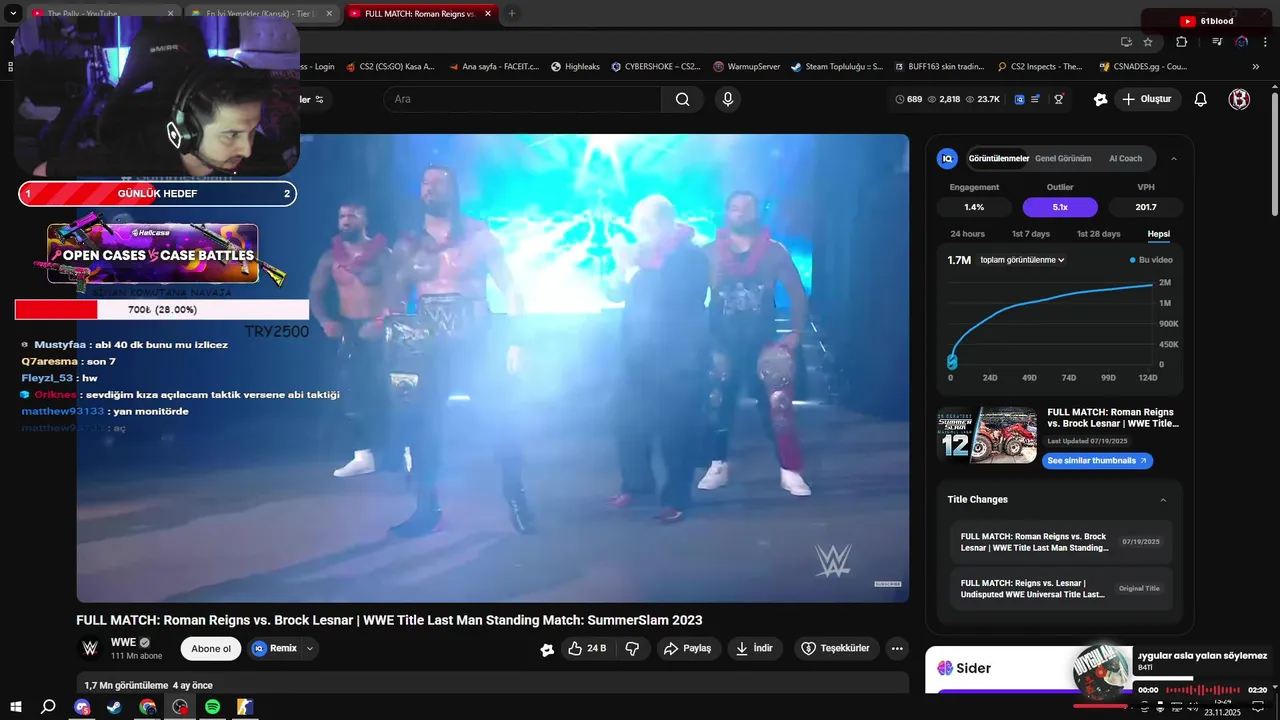Open the BUFF163 skin trading bookmark

(x=939, y=67)
